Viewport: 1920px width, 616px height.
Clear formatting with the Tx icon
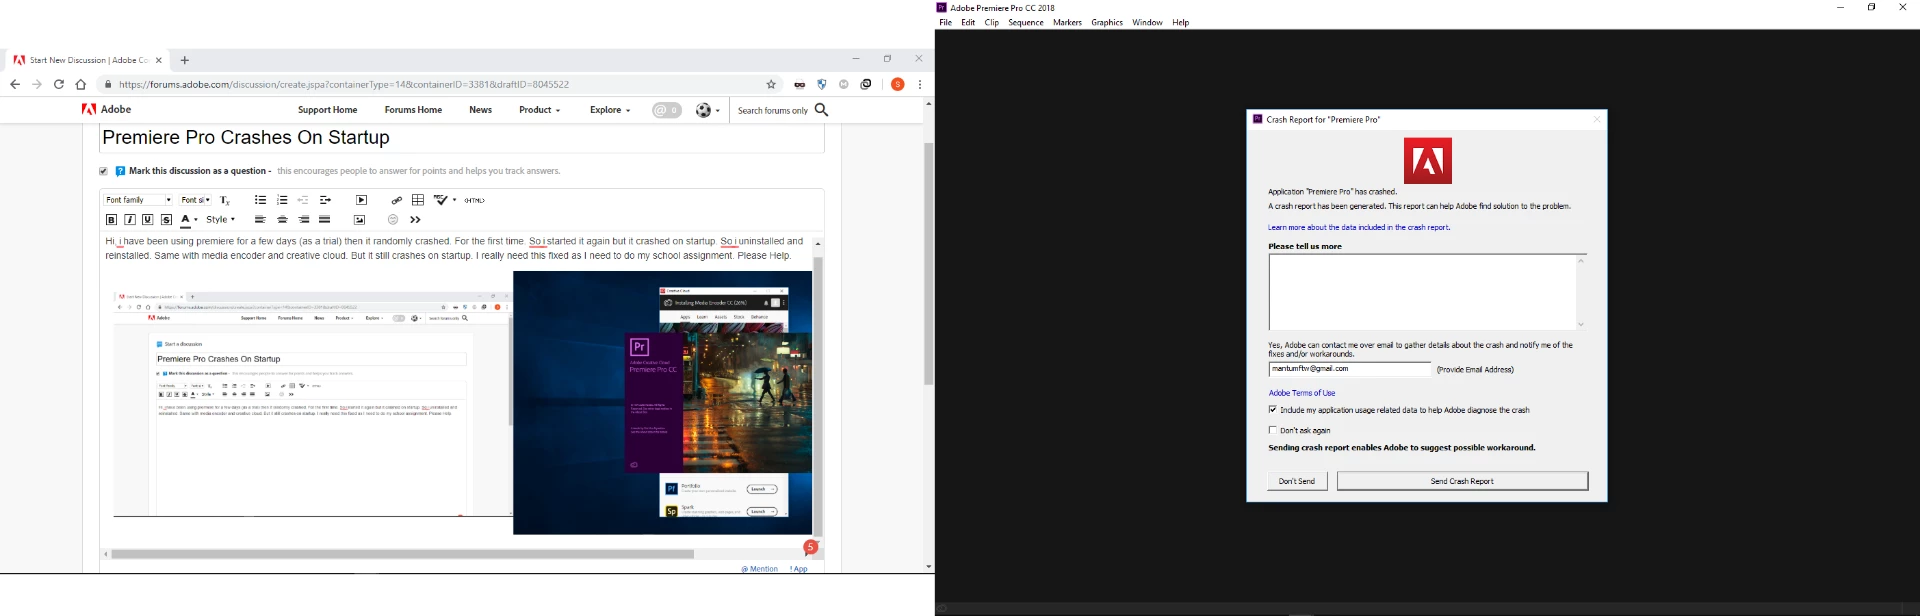[x=225, y=200]
